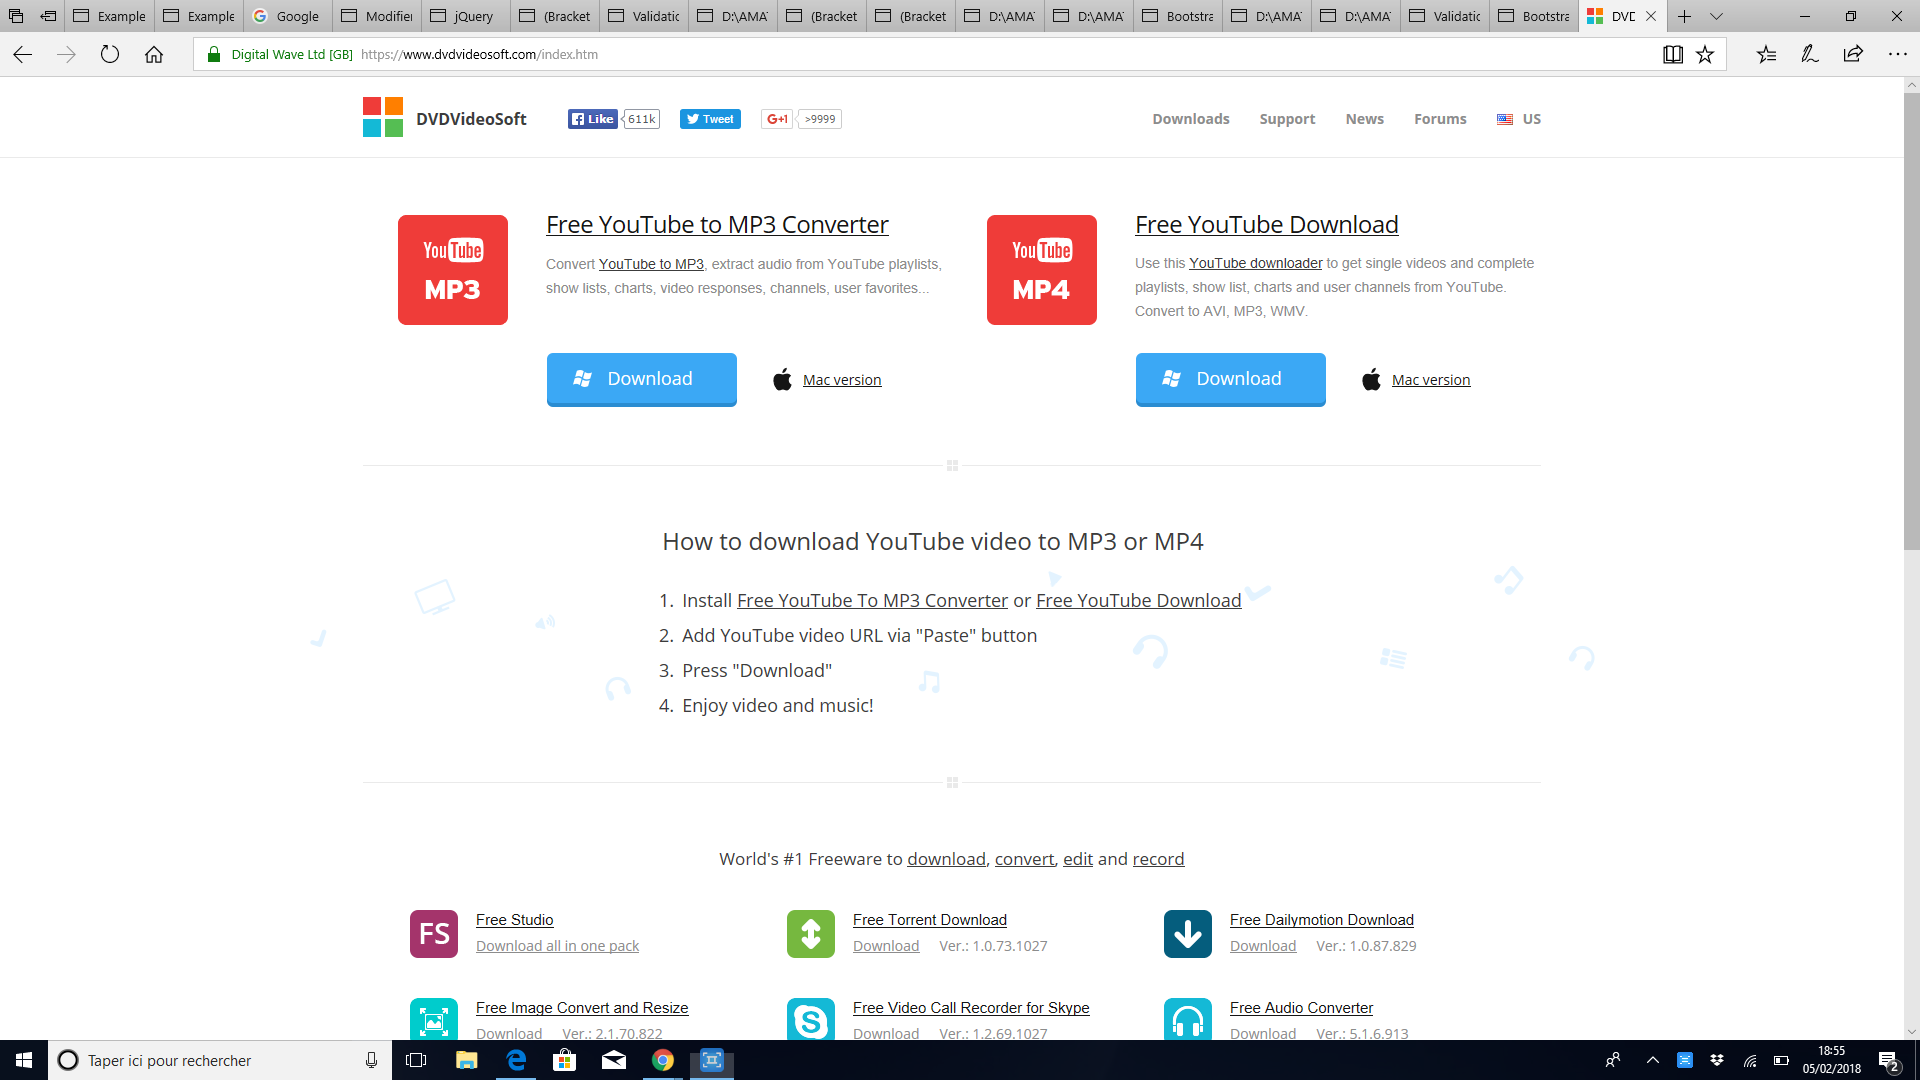Click the Free Image Convert and Resize icon
This screenshot has height=1080, width=1920.
pos(434,1019)
